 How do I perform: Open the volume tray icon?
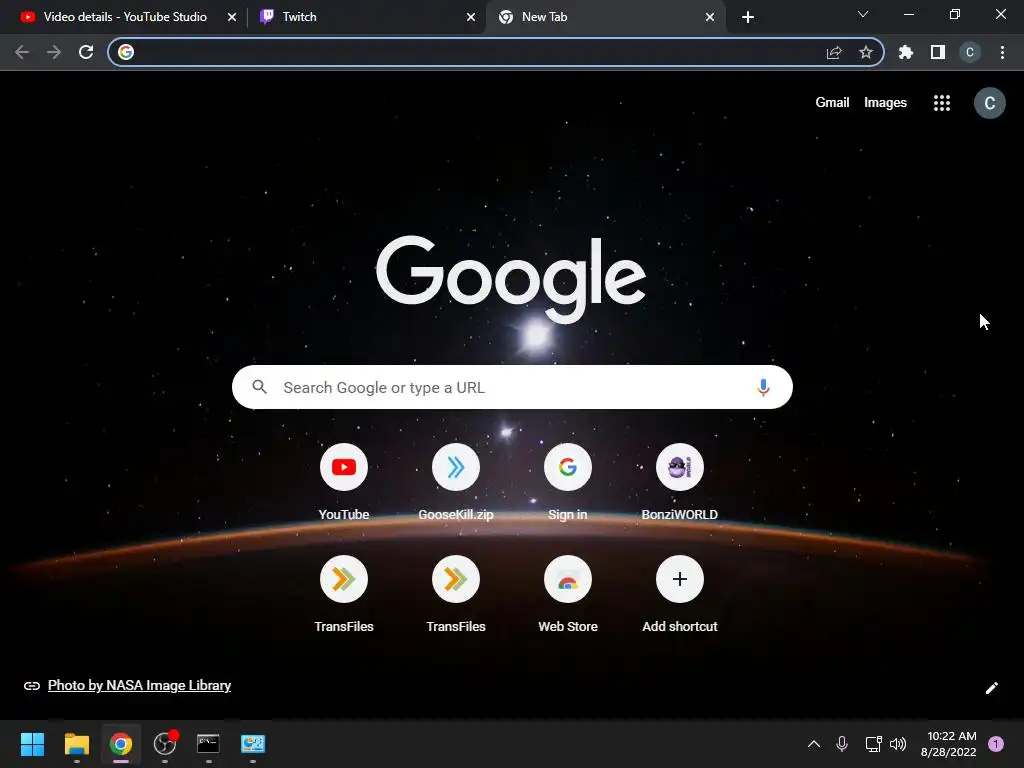898,744
